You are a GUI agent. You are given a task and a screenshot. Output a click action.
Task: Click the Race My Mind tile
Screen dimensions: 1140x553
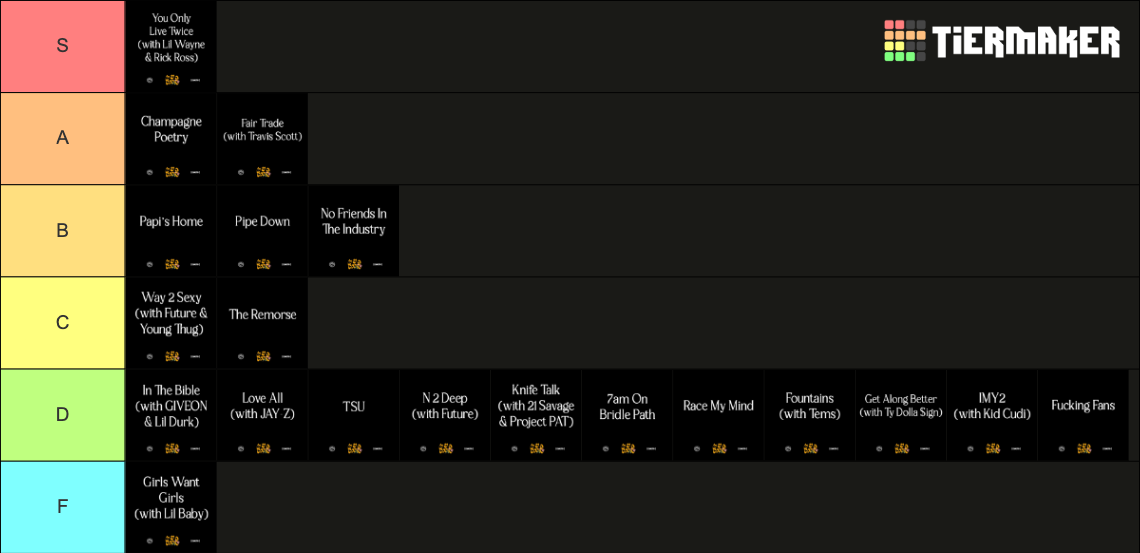pyautogui.click(x=718, y=415)
